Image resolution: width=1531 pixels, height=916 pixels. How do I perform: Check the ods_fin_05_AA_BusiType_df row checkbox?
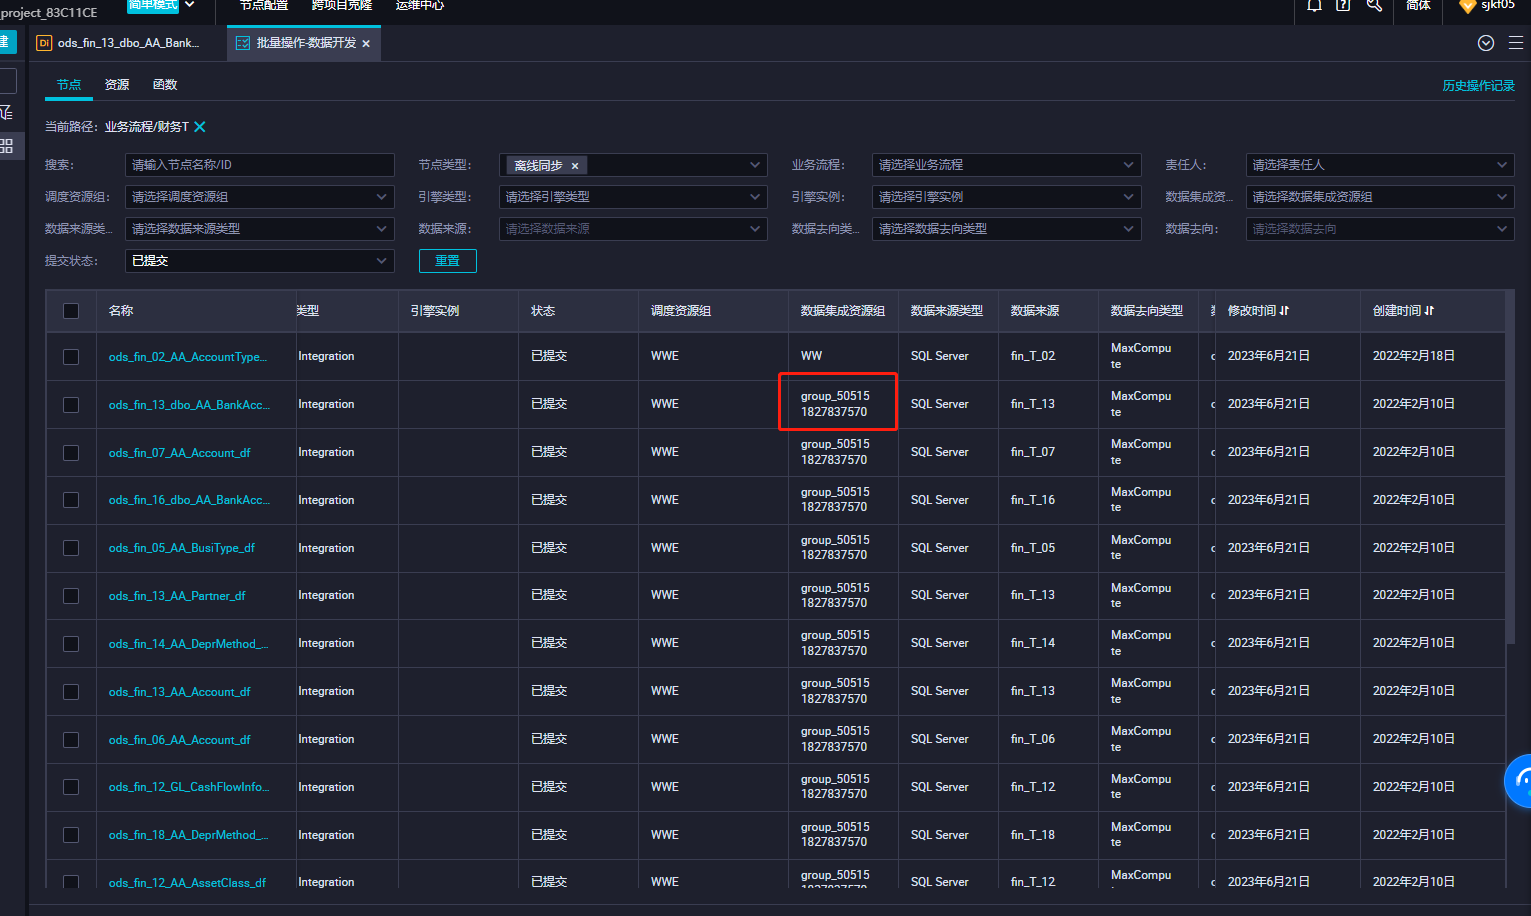pyautogui.click(x=71, y=548)
